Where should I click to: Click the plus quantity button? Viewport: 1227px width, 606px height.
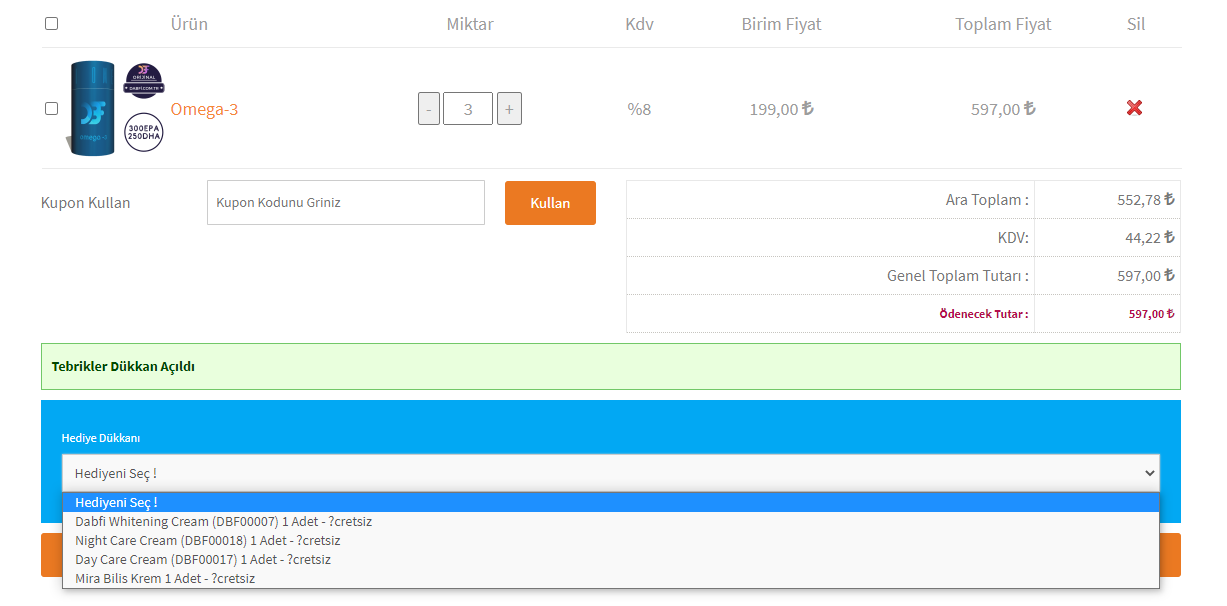[x=509, y=109]
